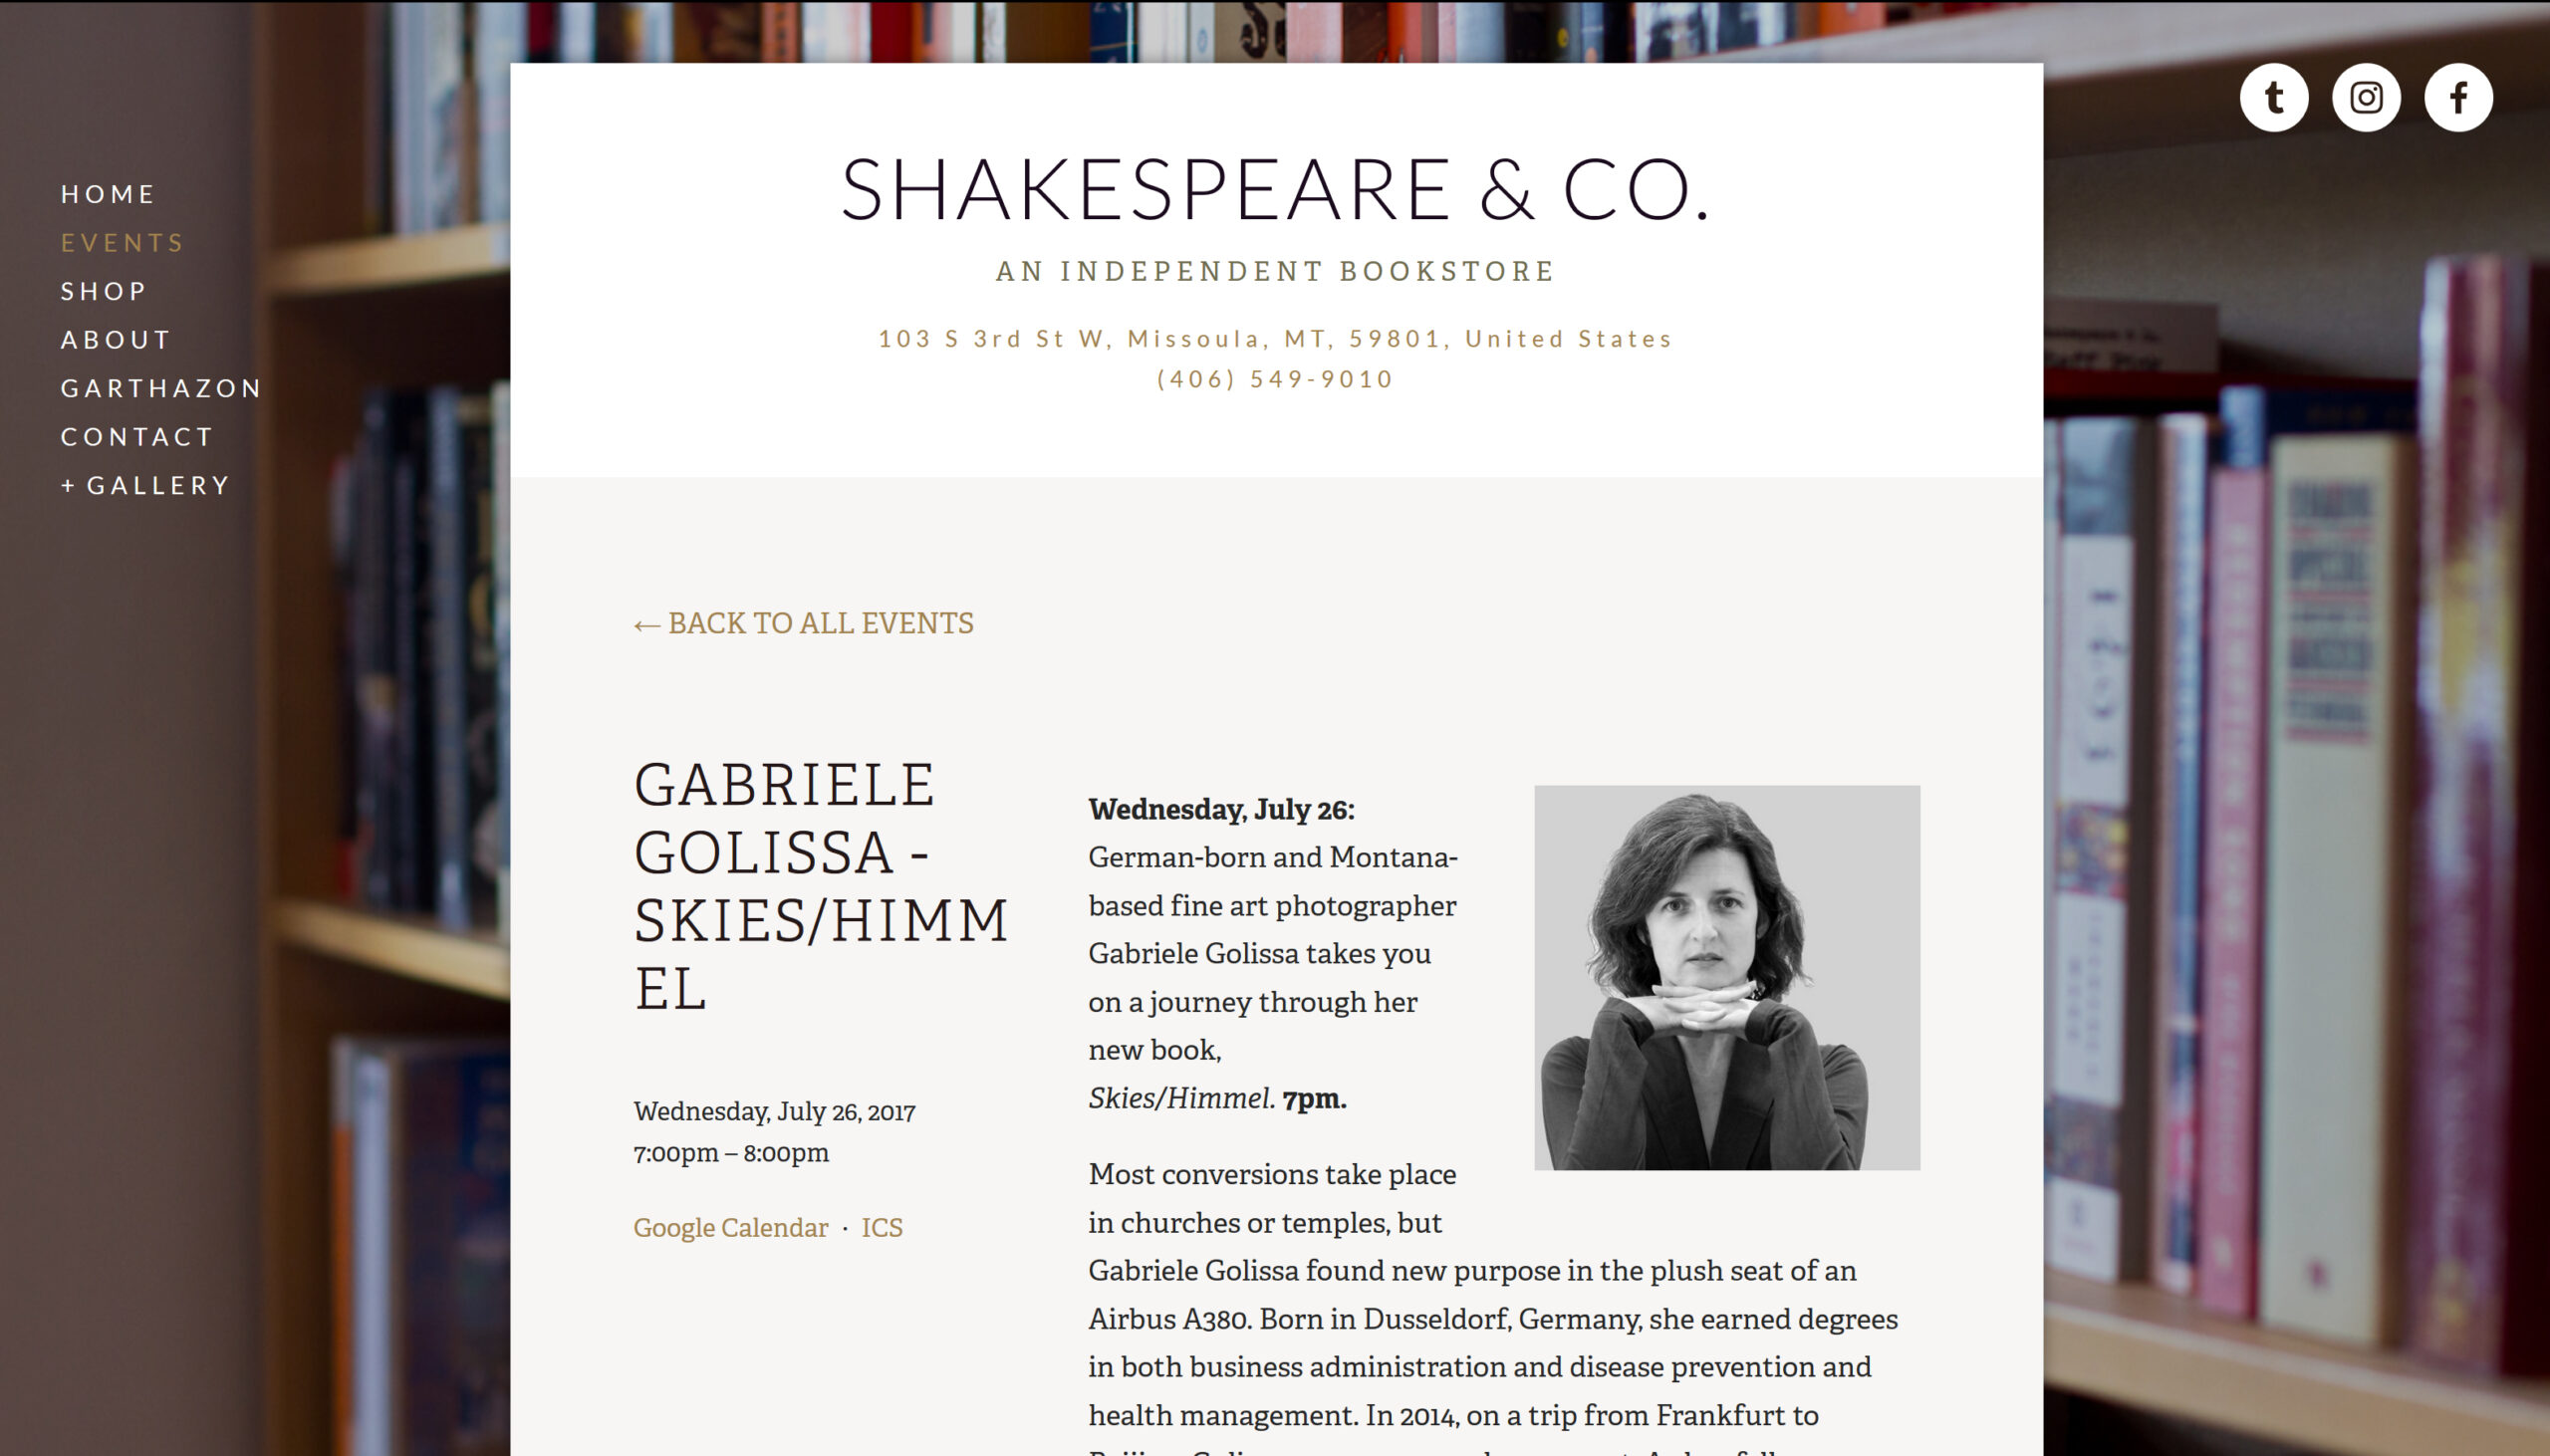
Task: Click the store phone number
Action: (x=1275, y=379)
